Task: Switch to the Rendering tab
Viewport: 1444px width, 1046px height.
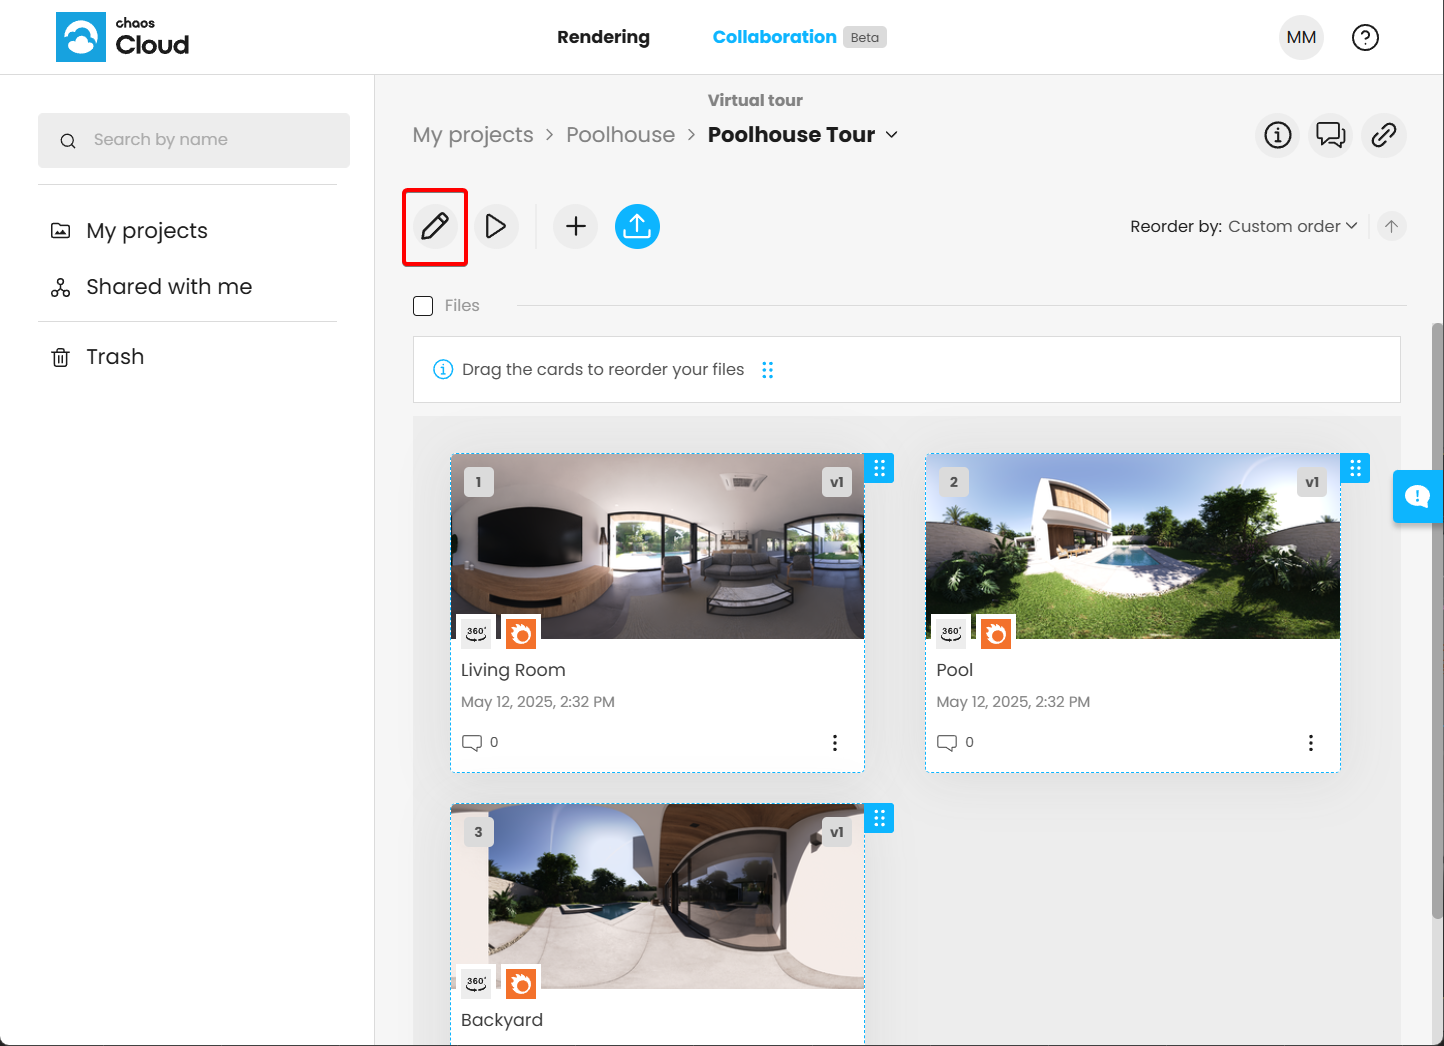Action: click(603, 37)
